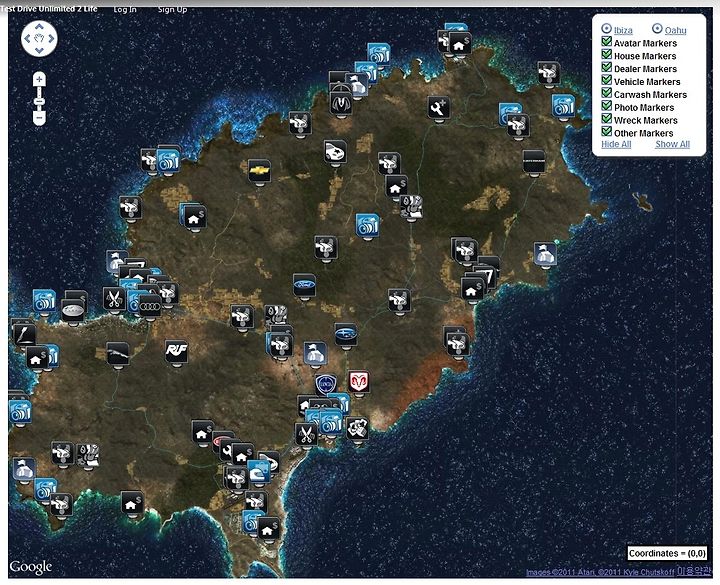Click the house marker on the north tip
This screenshot has width=720, height=585.
click(460, 44)
